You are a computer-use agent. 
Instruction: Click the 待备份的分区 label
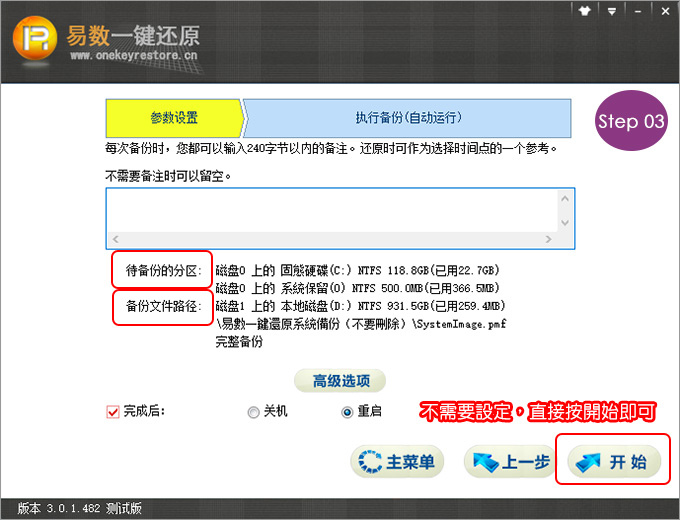(x=163, y=270)
